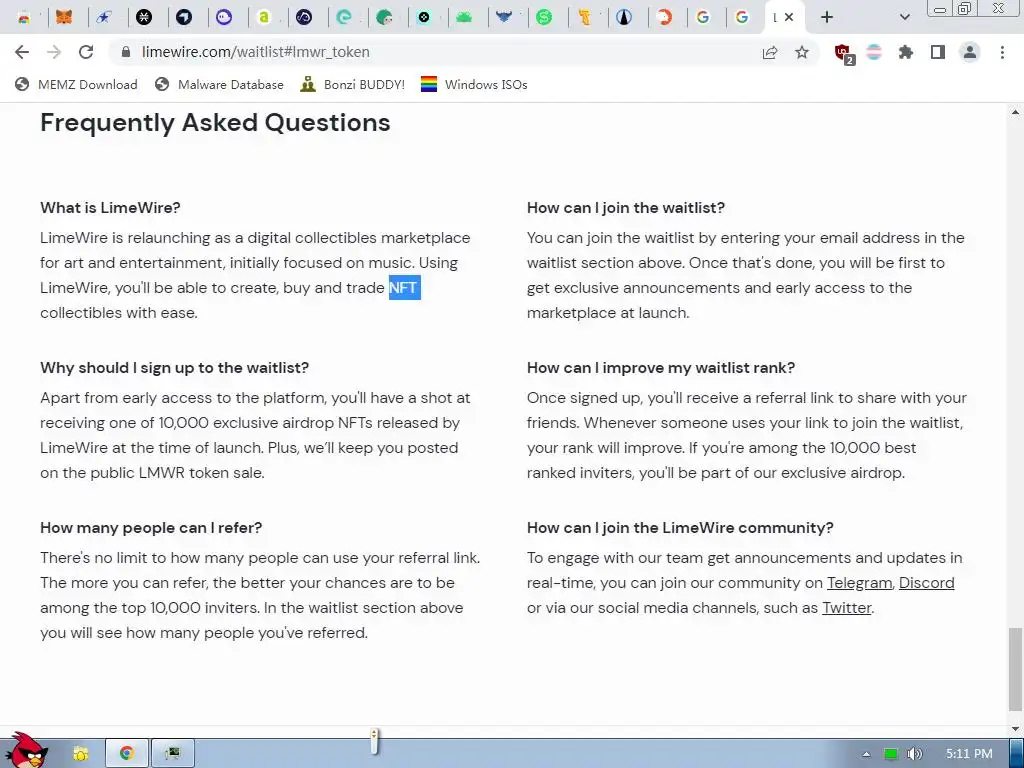Switch to the first Google tab
Screen dimensions: 1024x768
point(703,18)
